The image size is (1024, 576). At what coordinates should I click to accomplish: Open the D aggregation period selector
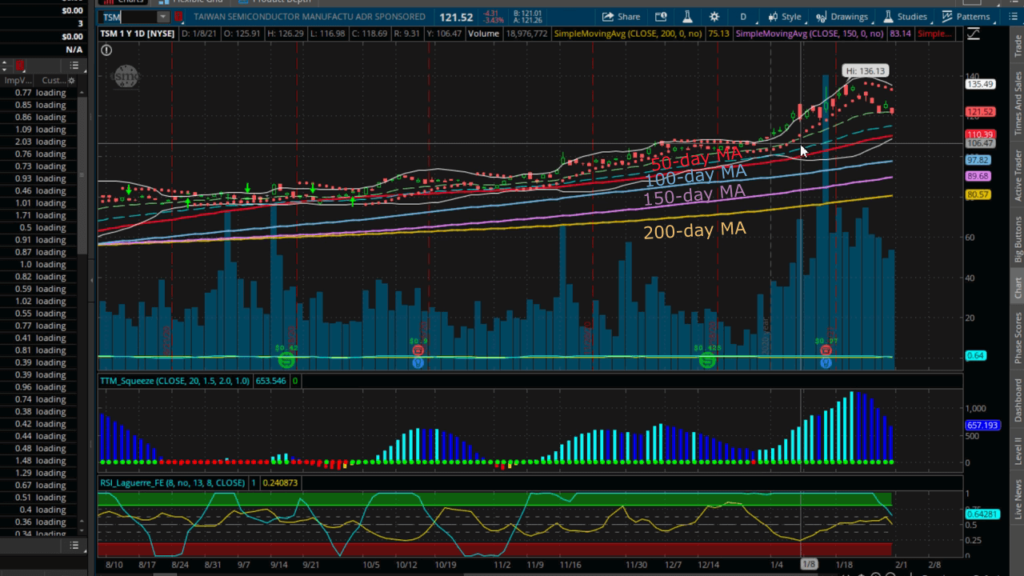[x=743, y=16]
